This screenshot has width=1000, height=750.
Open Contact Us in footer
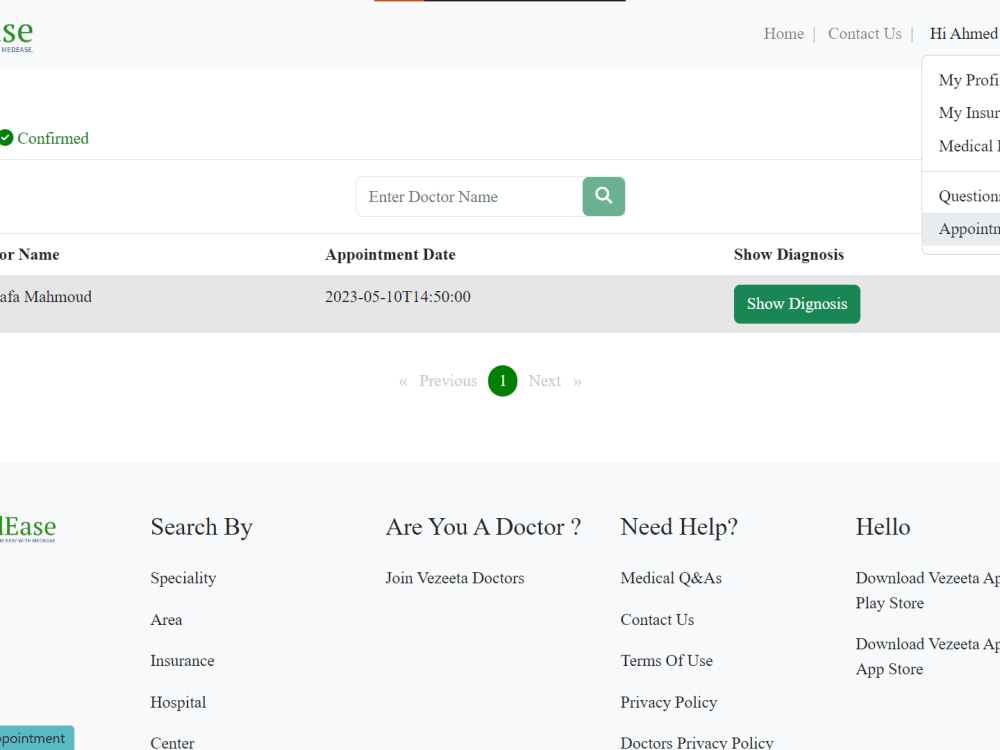coord(657,619)
